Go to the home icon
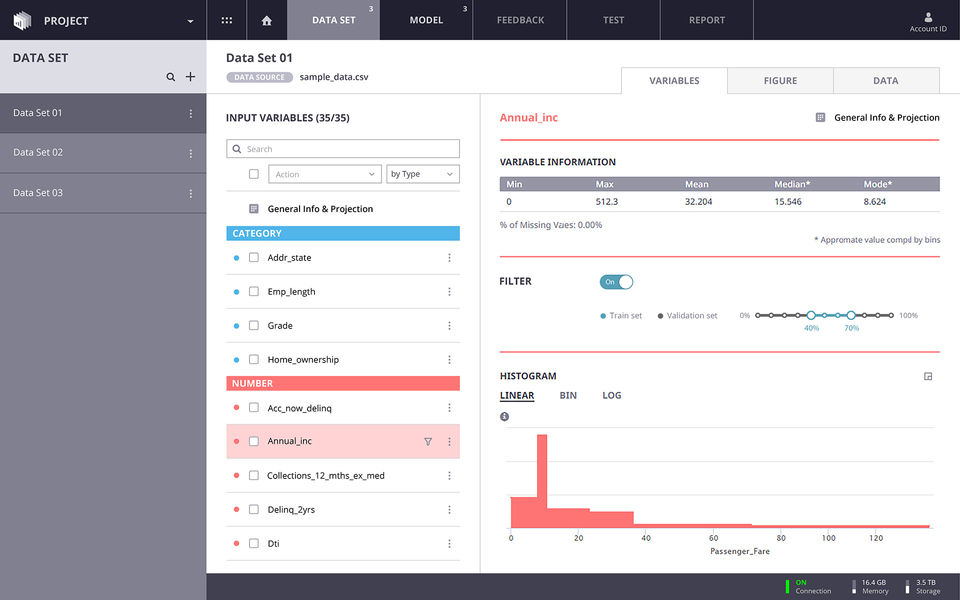This screenshot has height=600, width=960. click(266, 20)
